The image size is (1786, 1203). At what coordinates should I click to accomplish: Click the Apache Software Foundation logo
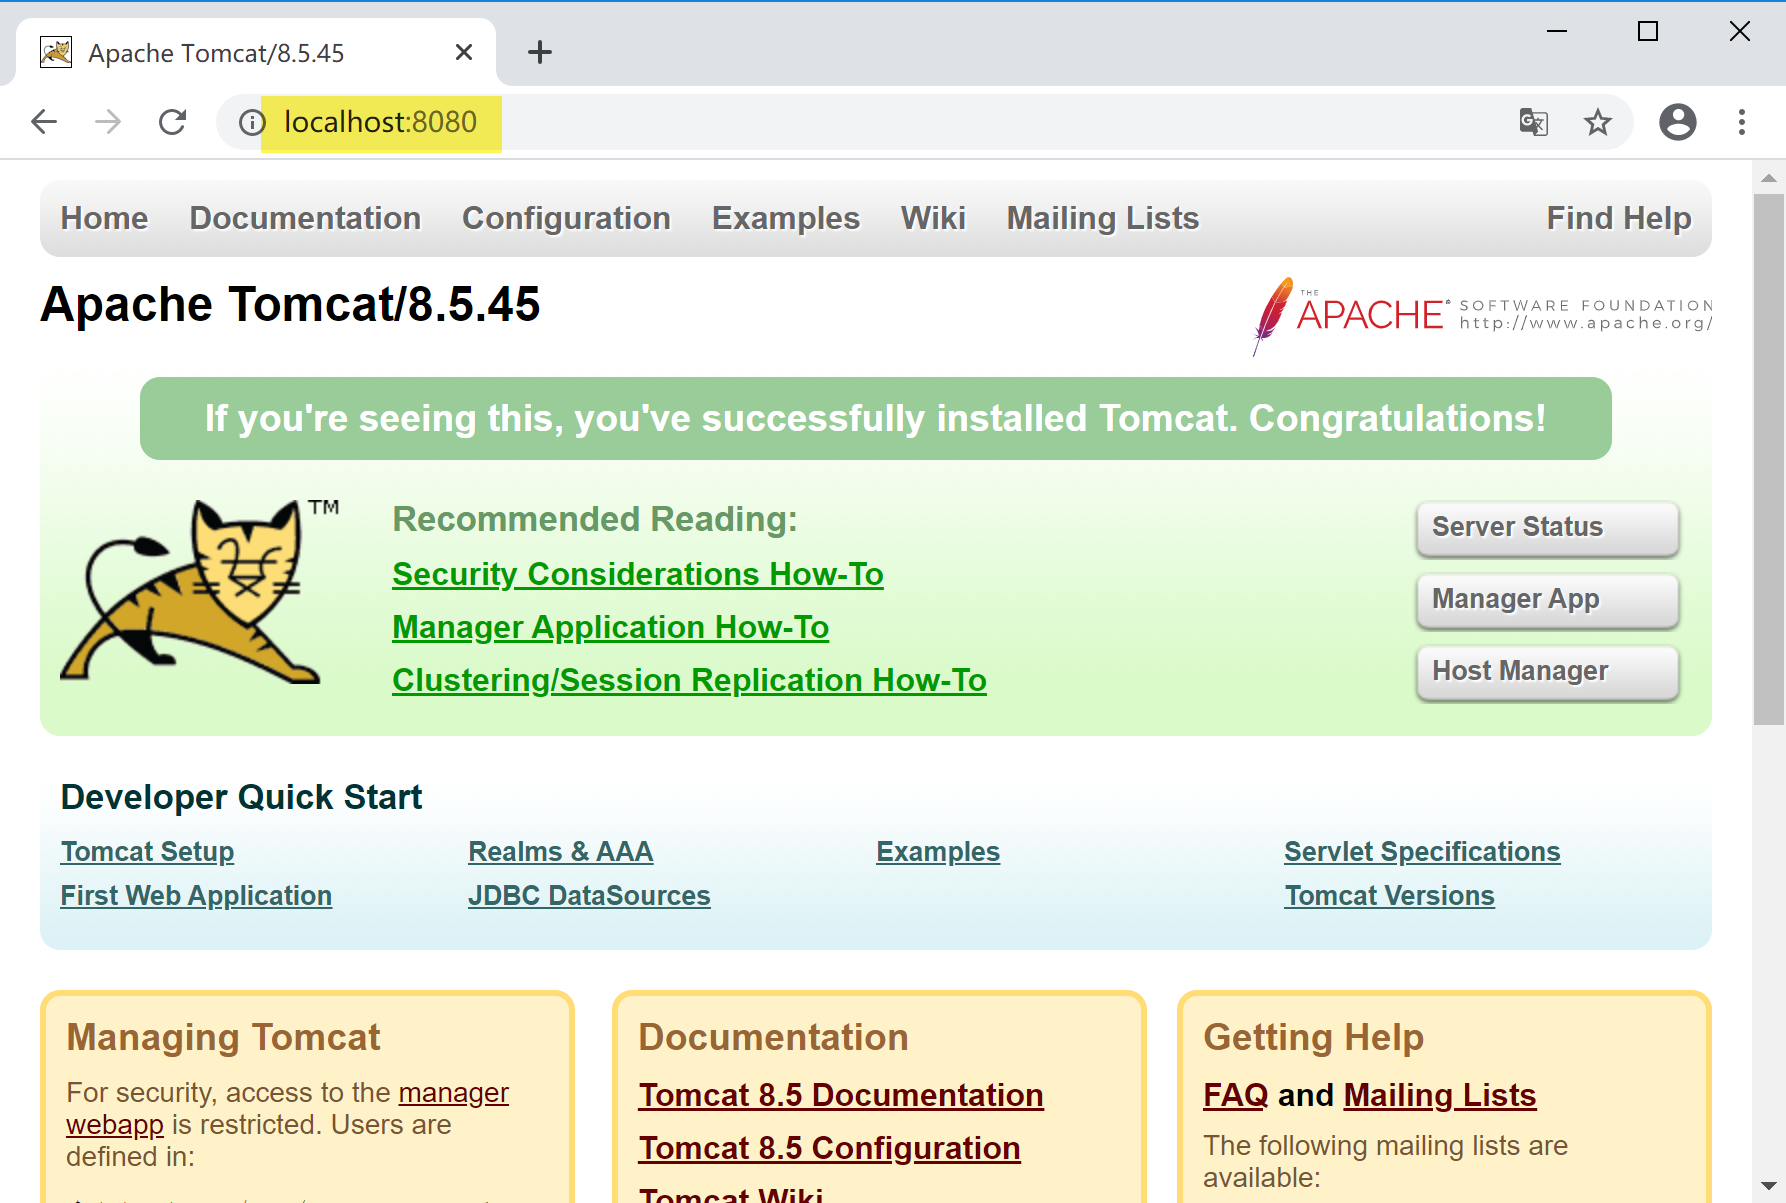(1483, 315)
